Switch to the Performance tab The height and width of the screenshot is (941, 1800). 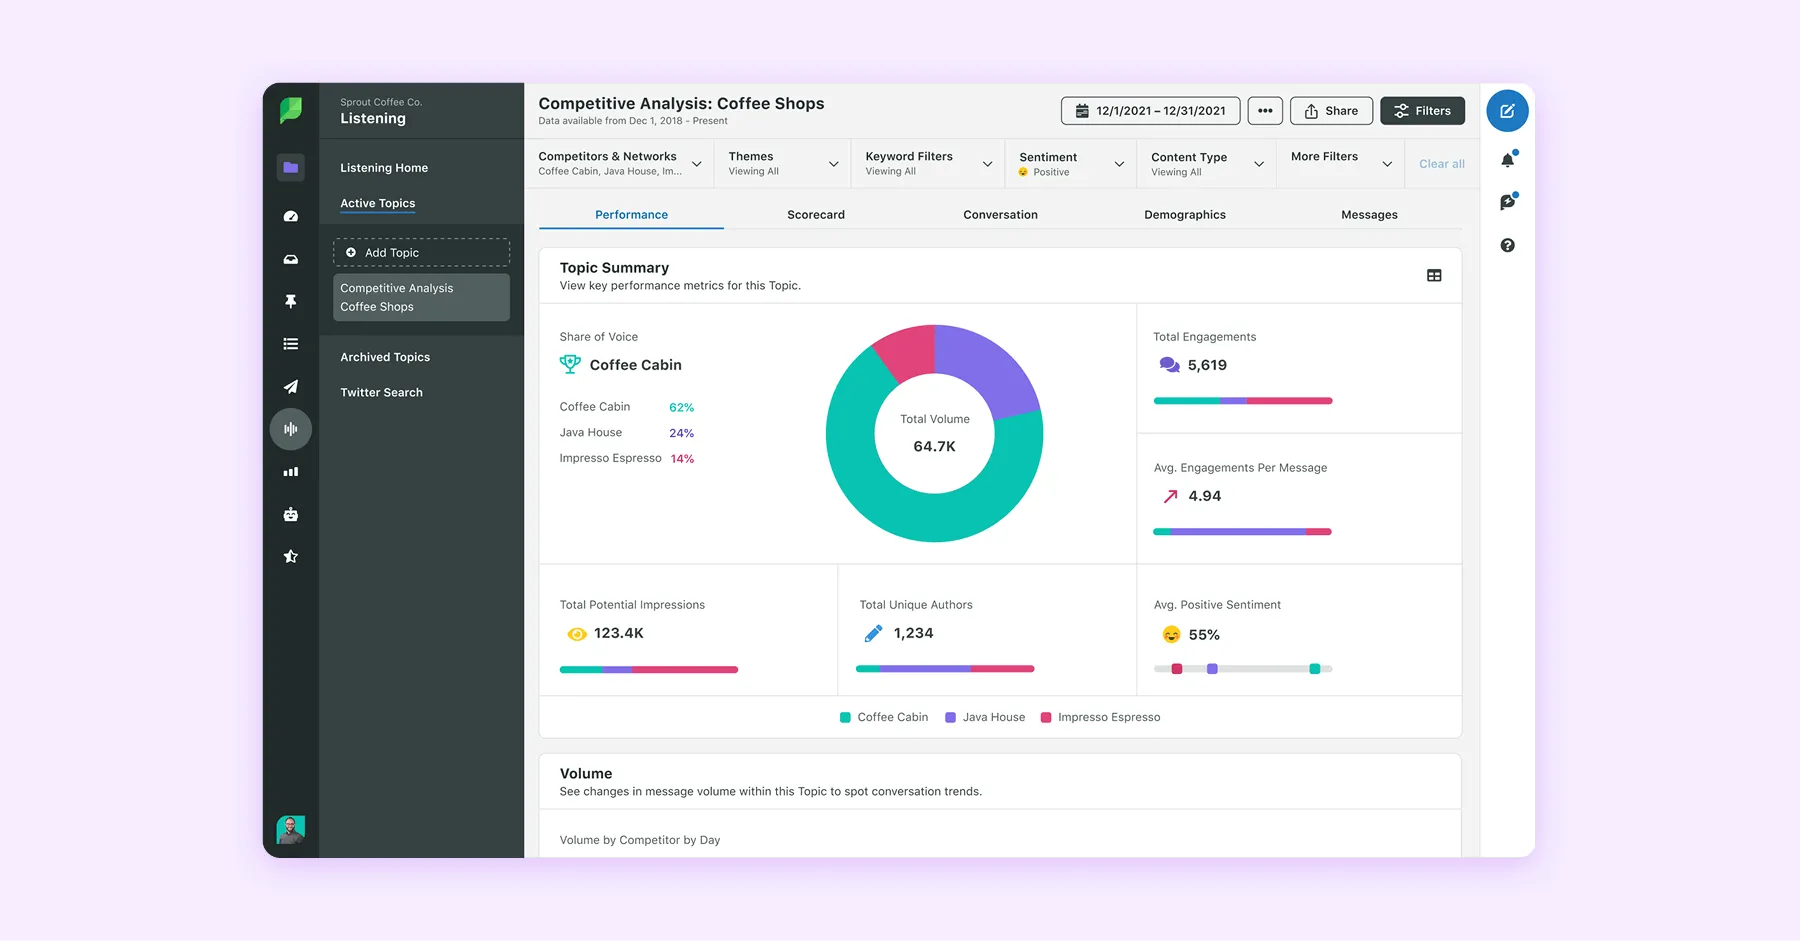(631, 215)
